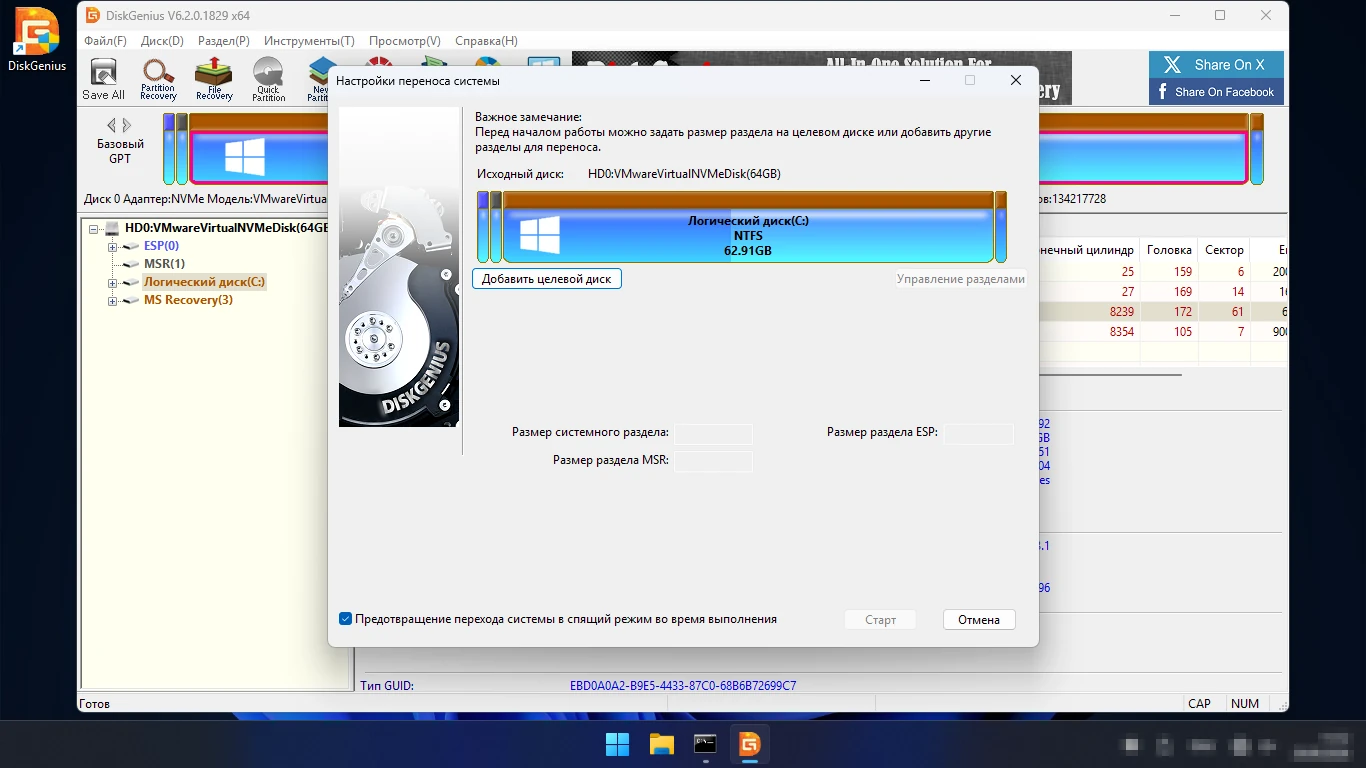Click the system partition size field
Viewport: 1366px width, 768px height.
point(713,433)
